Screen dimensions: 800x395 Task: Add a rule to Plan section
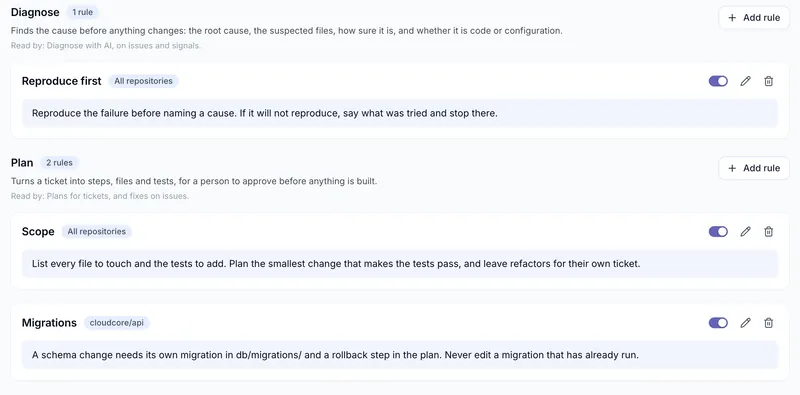(x=754, y=168)
